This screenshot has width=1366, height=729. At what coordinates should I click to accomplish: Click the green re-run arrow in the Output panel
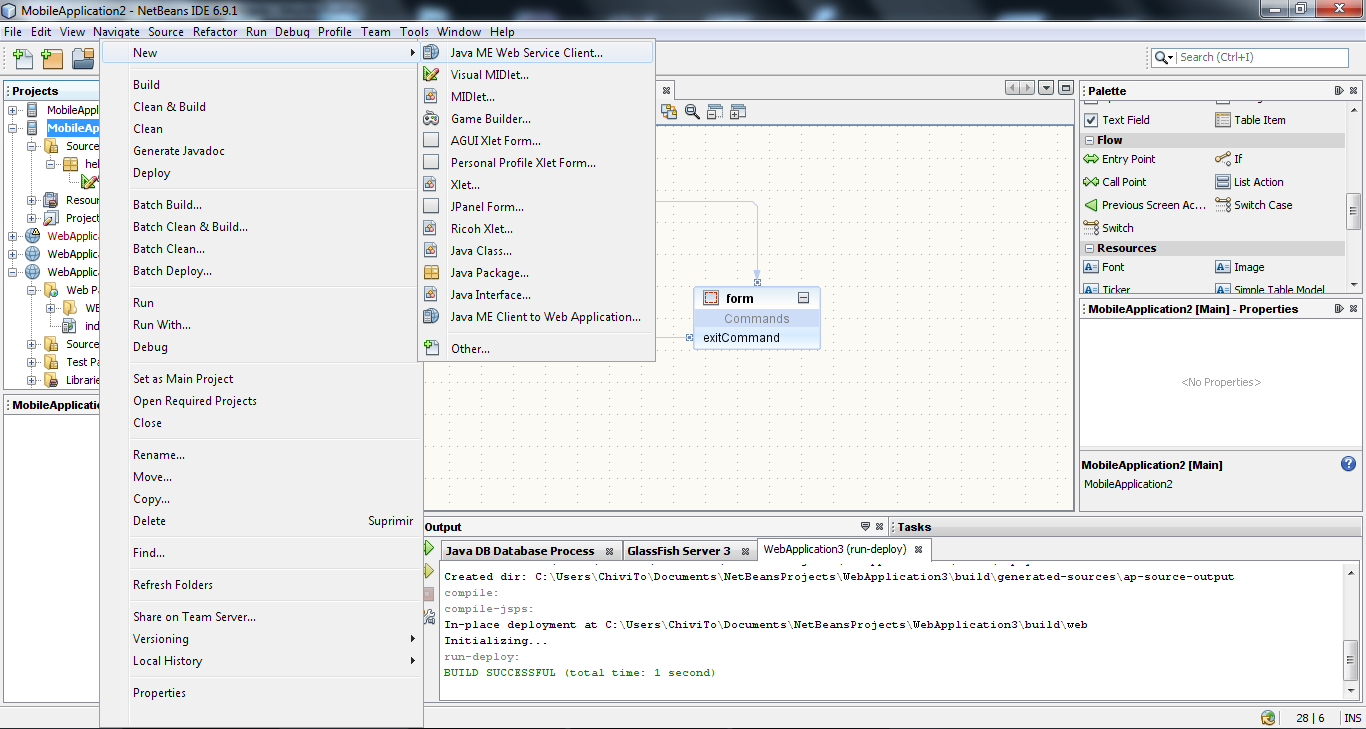429,548
